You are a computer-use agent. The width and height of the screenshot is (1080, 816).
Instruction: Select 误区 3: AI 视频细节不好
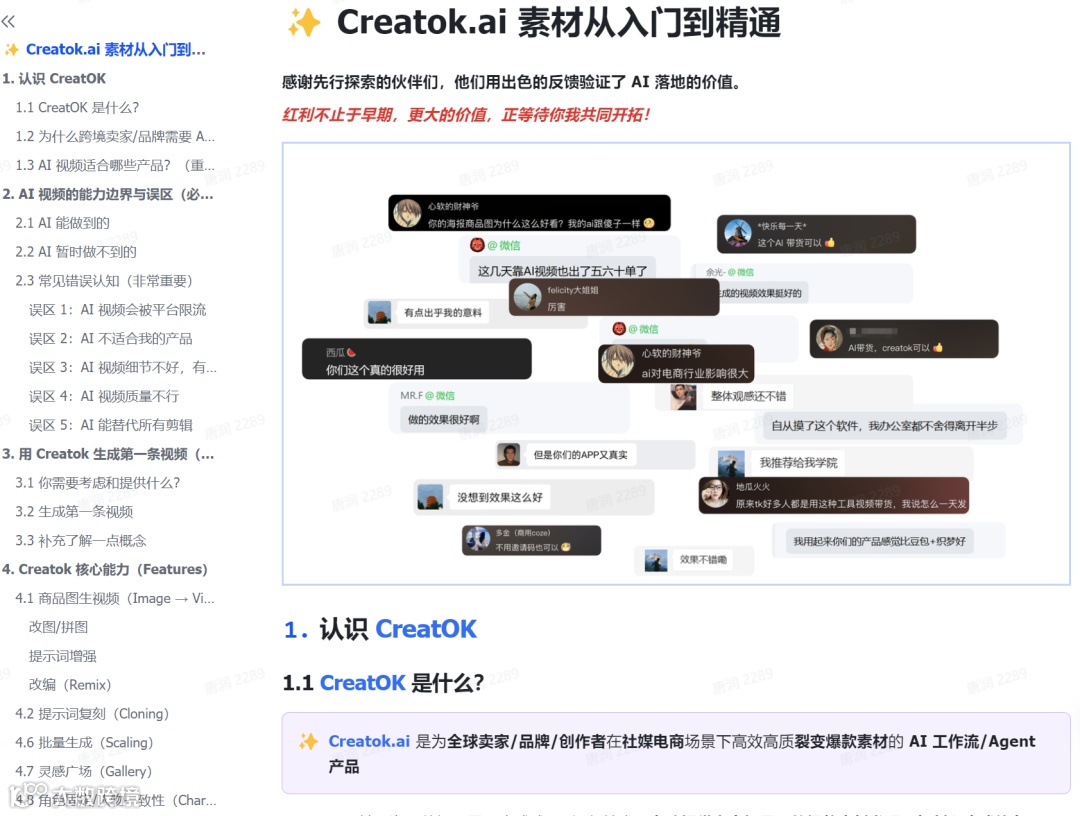pyautogui.click(x=123, y=368)
